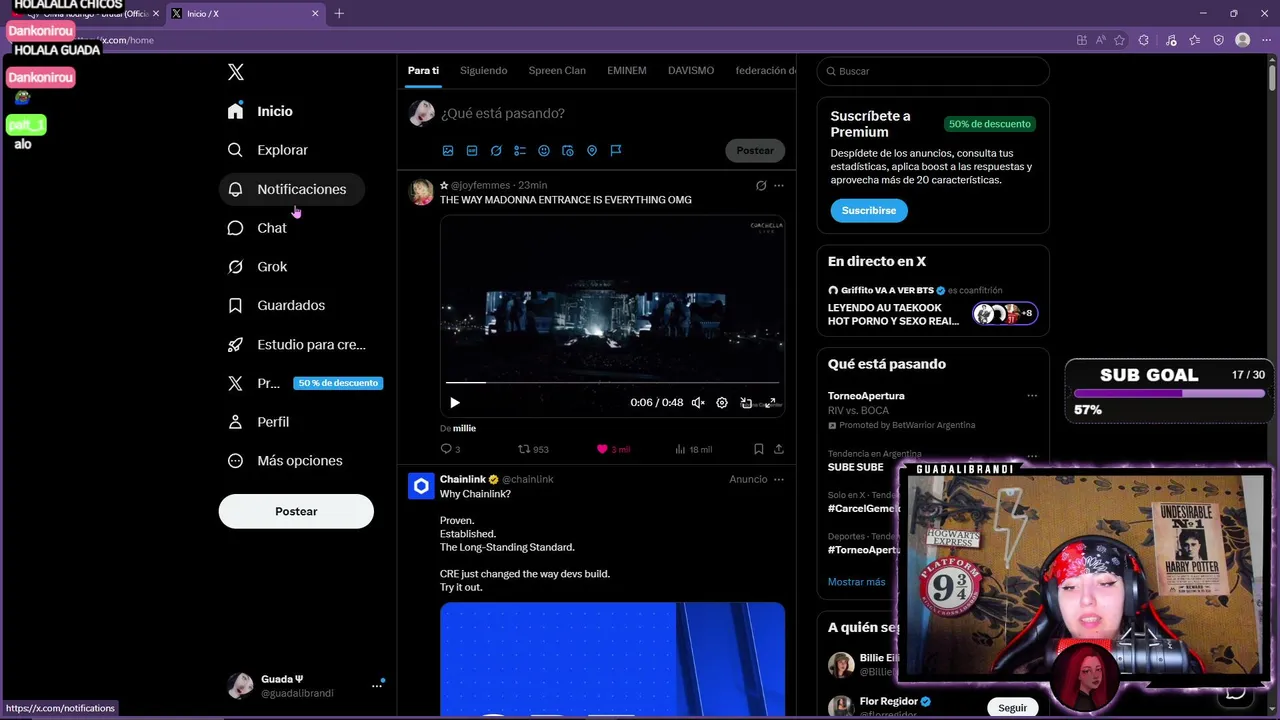Open Chainlink profile avatar
This screenshot has width=1280, height=720.
coord(421,486)
